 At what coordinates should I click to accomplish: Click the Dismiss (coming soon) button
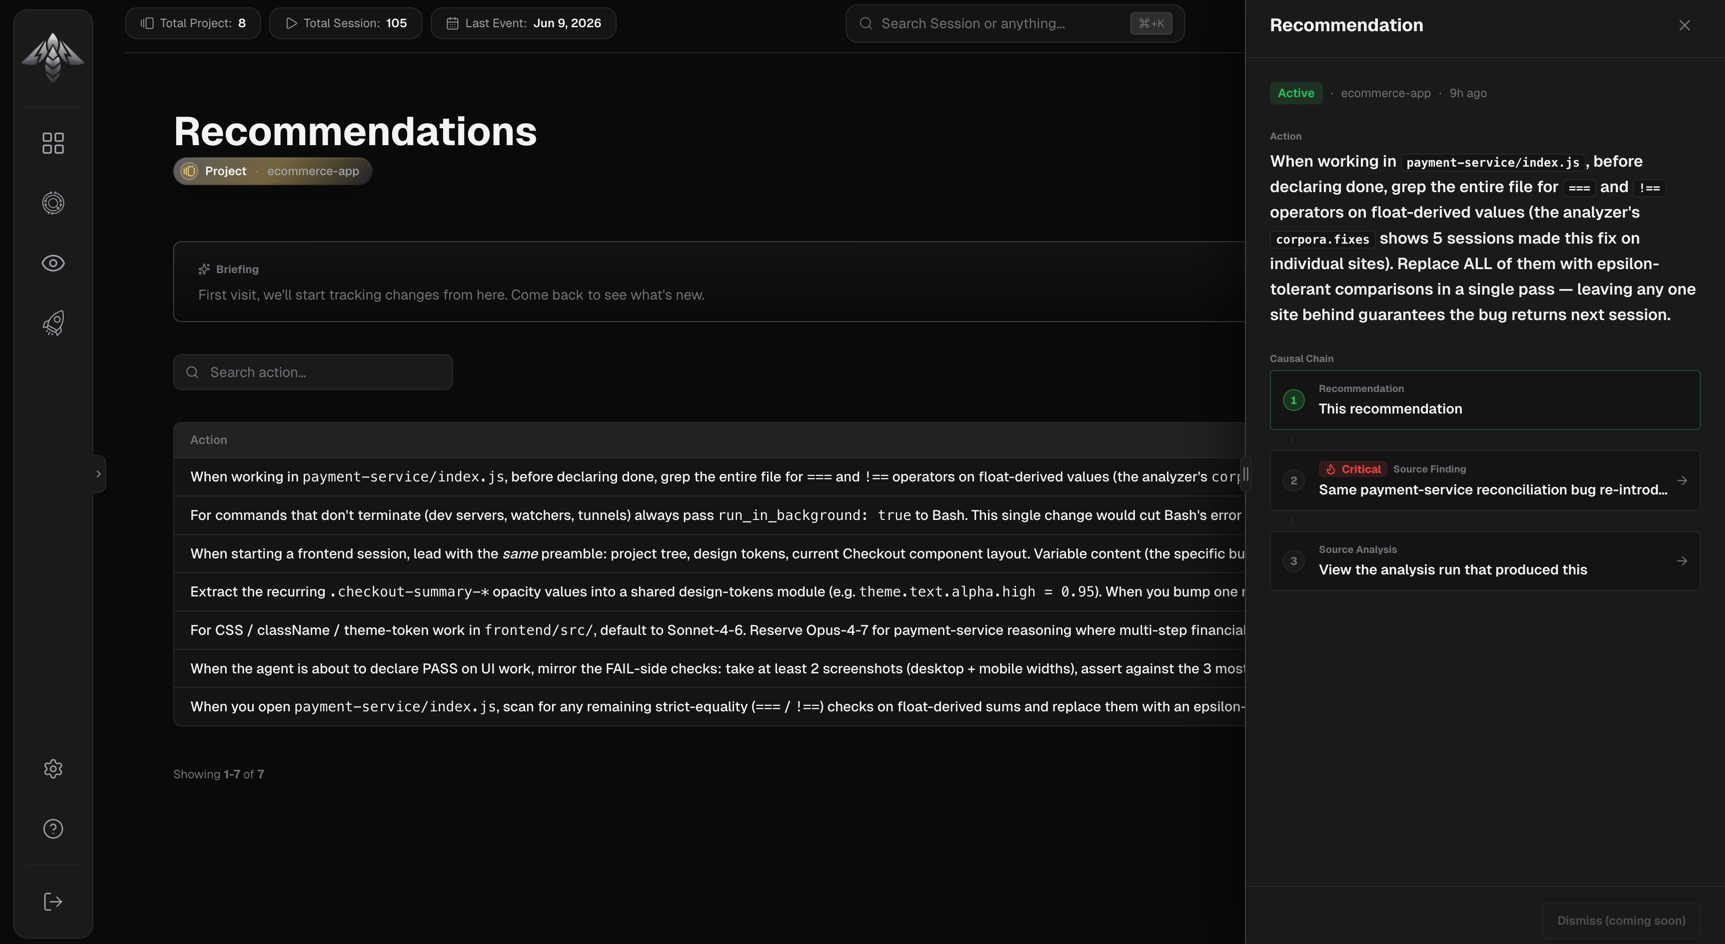(1621, 920)
